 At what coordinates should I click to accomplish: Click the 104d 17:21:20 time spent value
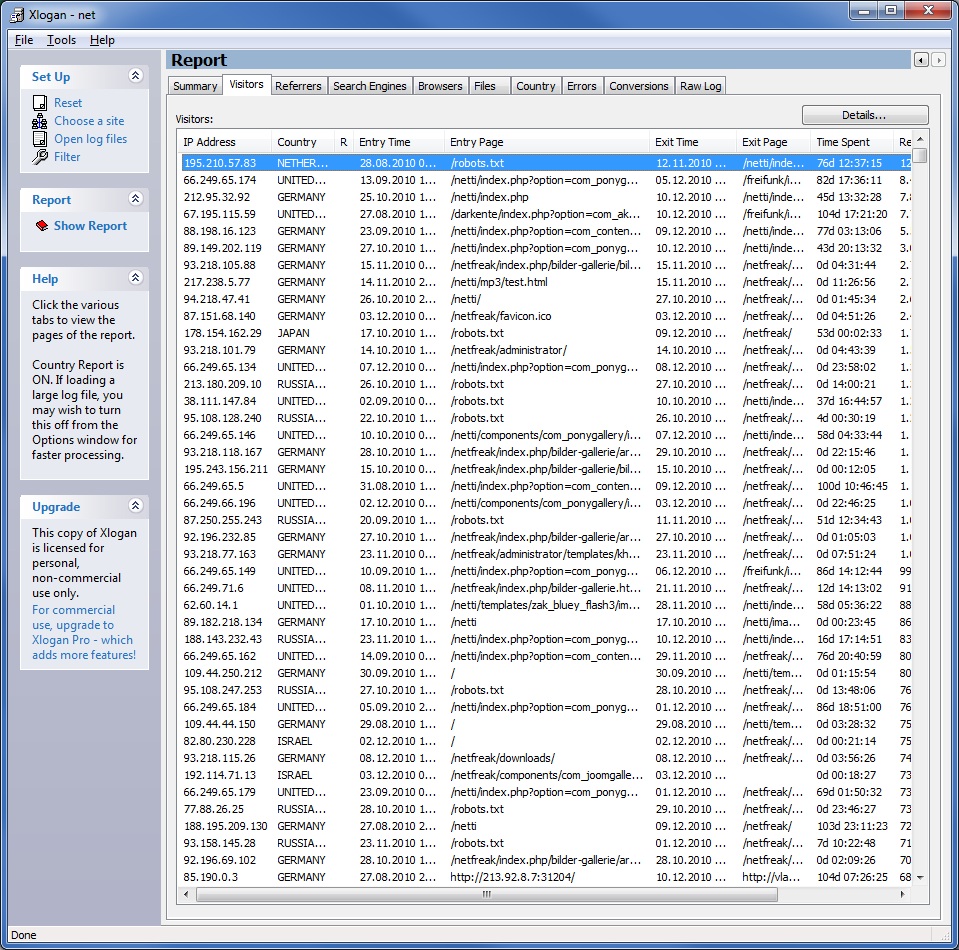852,214
